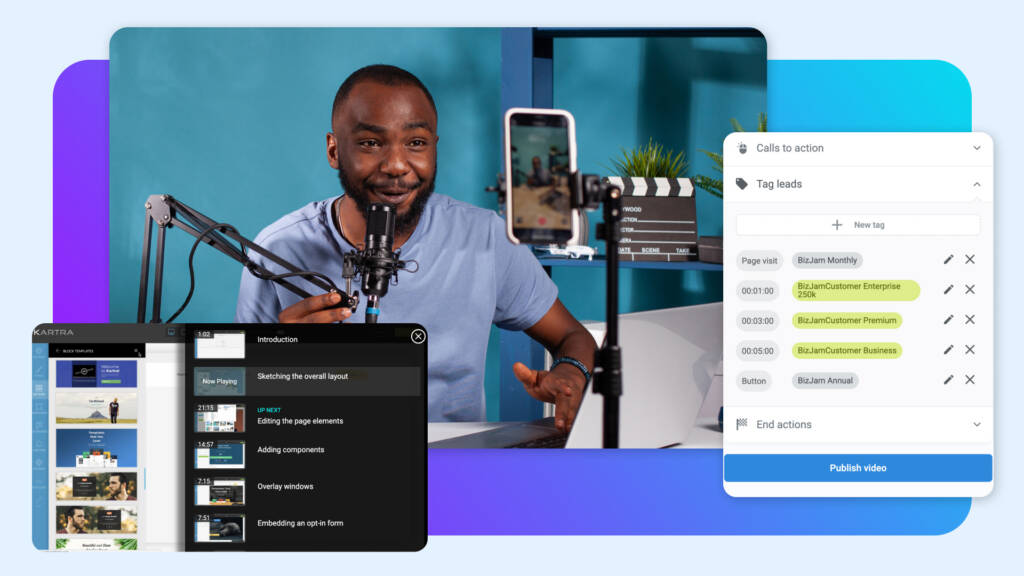Select the BizJam Annual tag
This screenshot has height=576, width=1024.
[x=825, y=381]
